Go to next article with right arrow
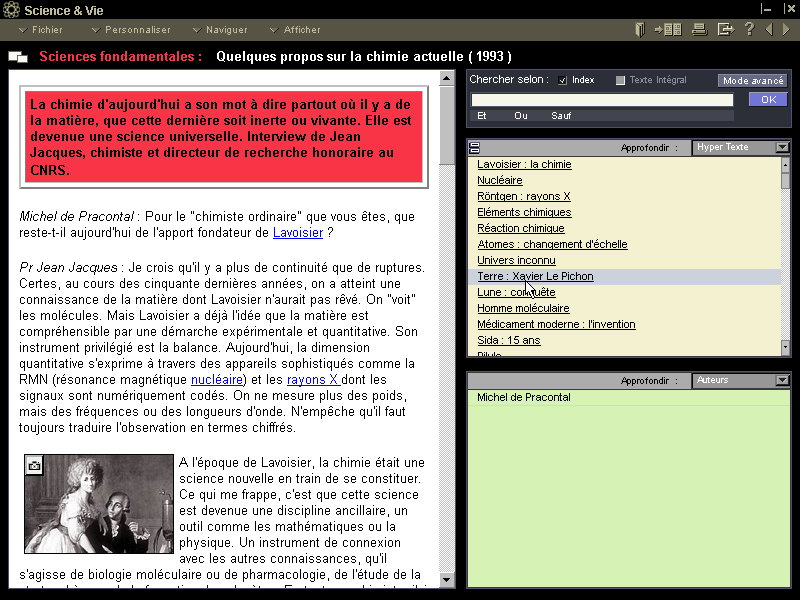Viewport: 800px width, 600px height. (x=786, y=30)
